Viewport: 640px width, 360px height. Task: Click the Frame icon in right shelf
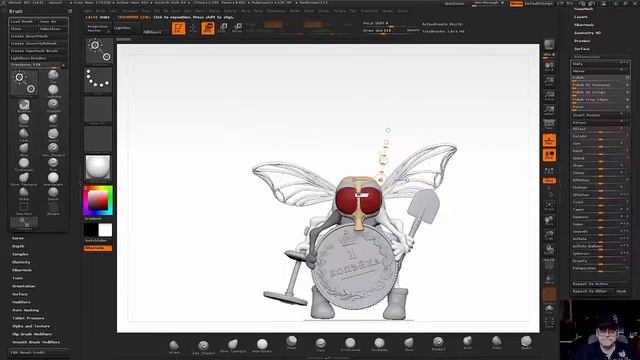549,206
